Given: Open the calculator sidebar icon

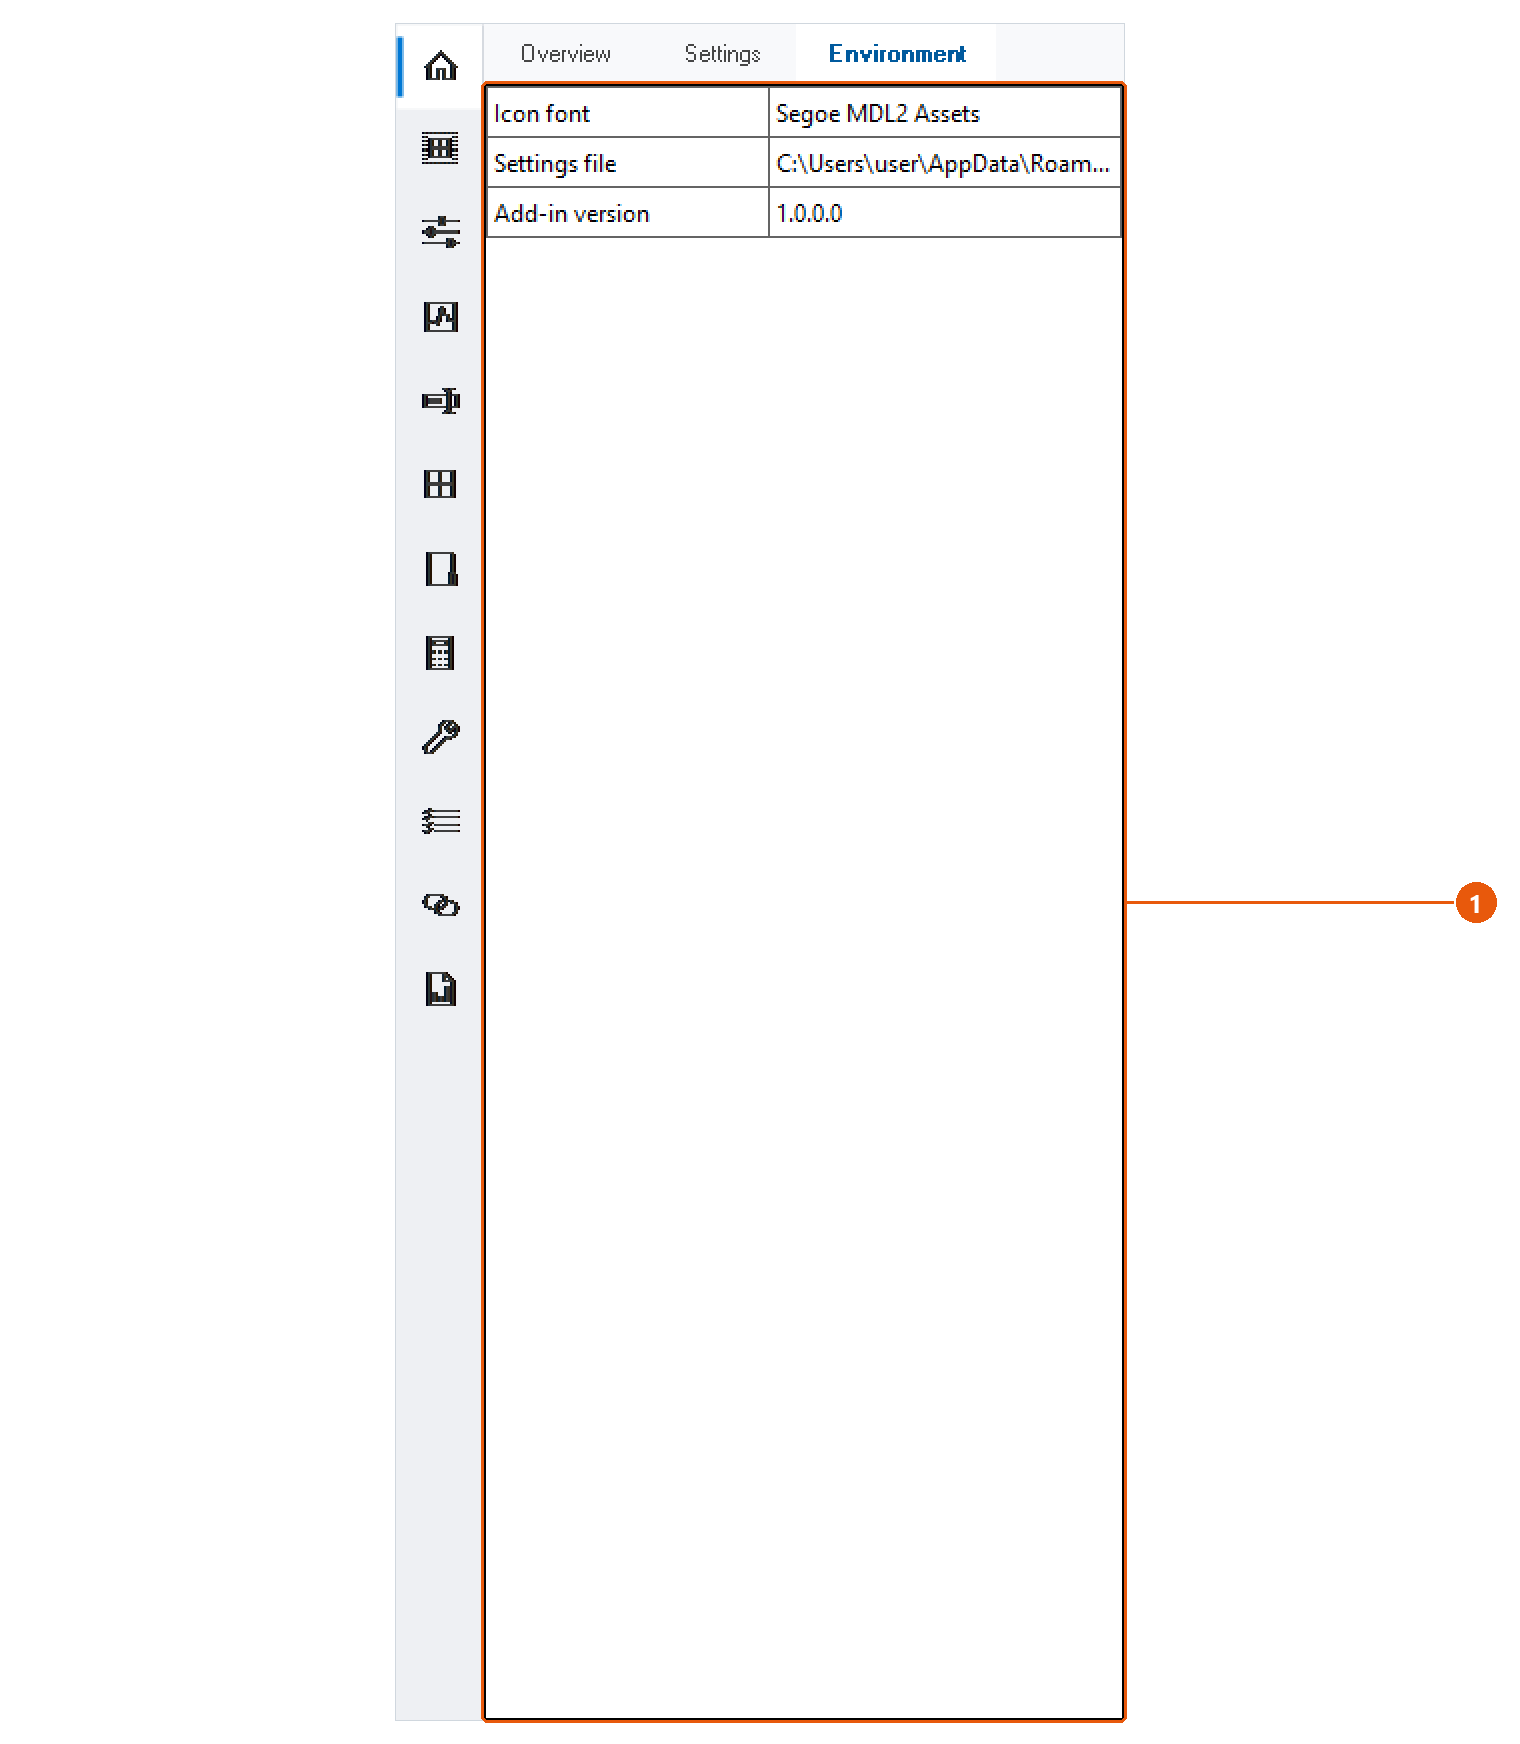Looking at the screenshot, I should [x=440, y=653].
